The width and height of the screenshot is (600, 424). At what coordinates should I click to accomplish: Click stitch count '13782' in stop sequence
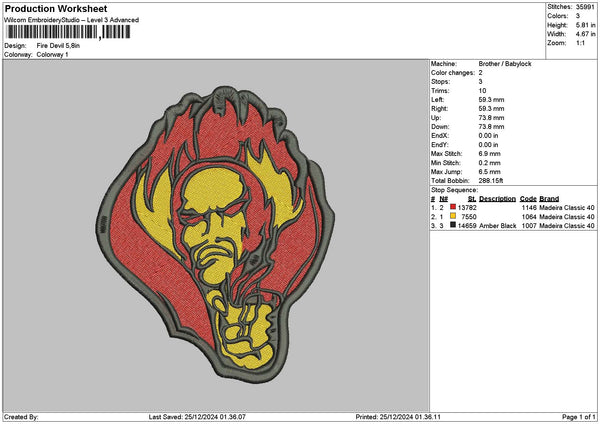click(467, 208)
